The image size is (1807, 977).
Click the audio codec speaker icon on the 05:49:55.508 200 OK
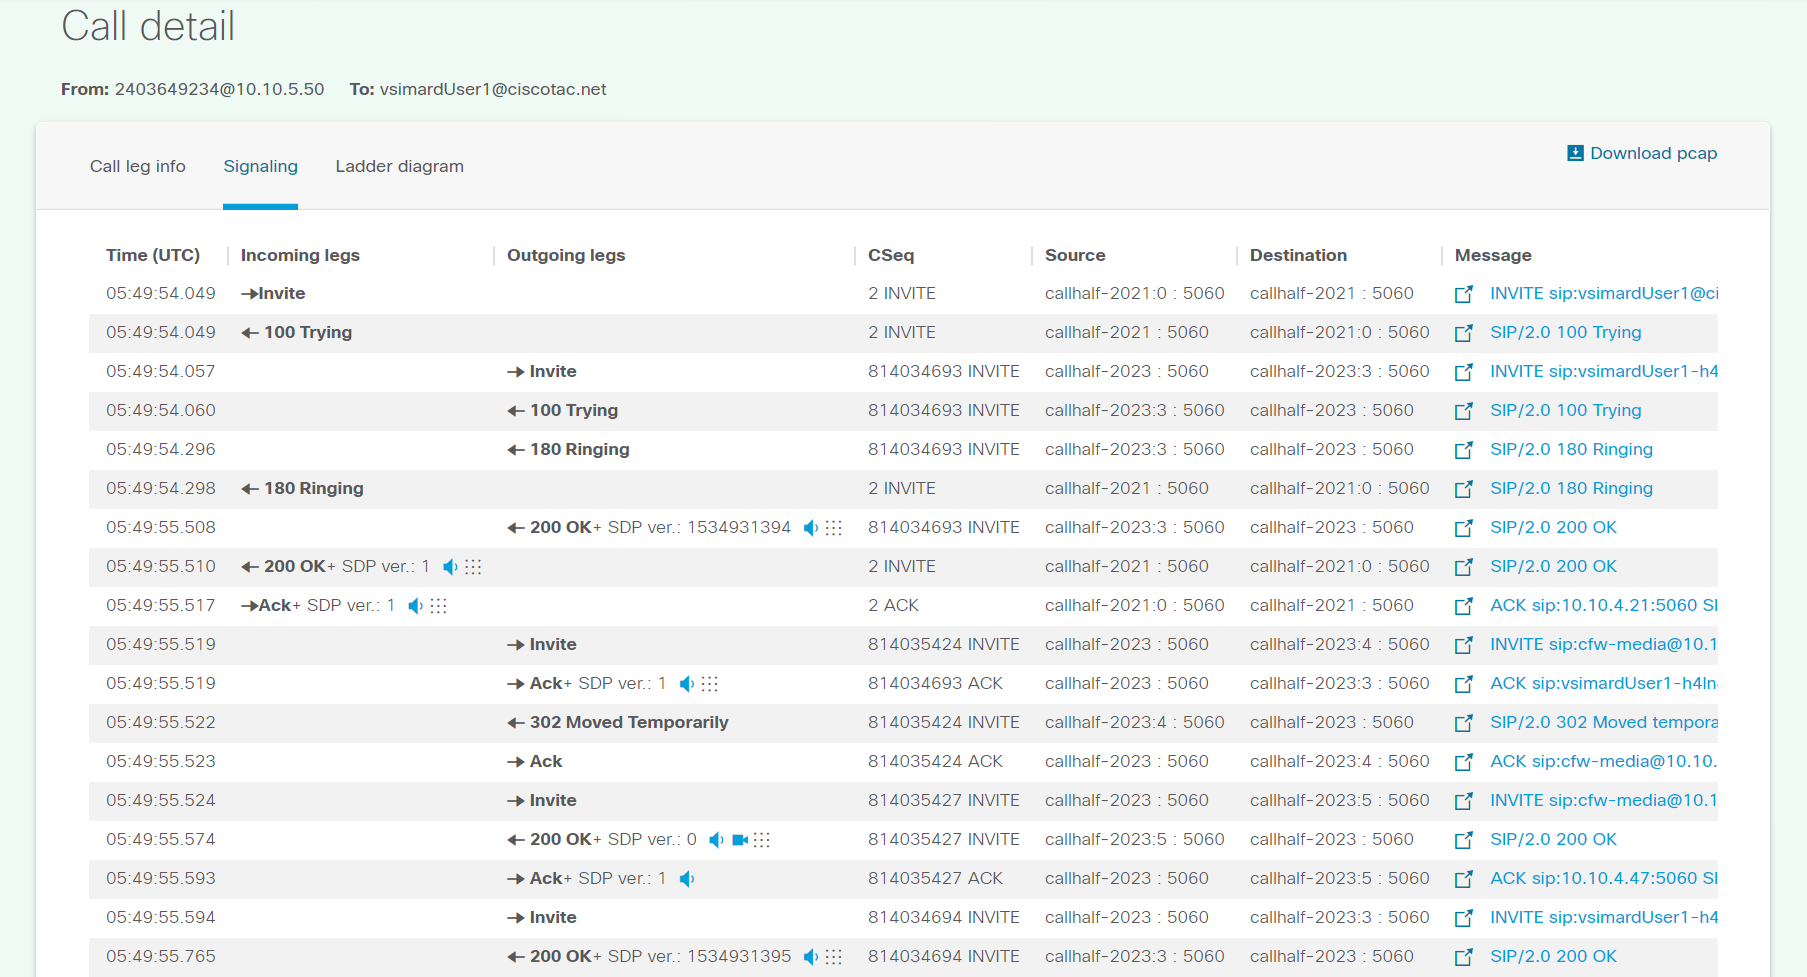pyautogui.click(x=810, y=527)
